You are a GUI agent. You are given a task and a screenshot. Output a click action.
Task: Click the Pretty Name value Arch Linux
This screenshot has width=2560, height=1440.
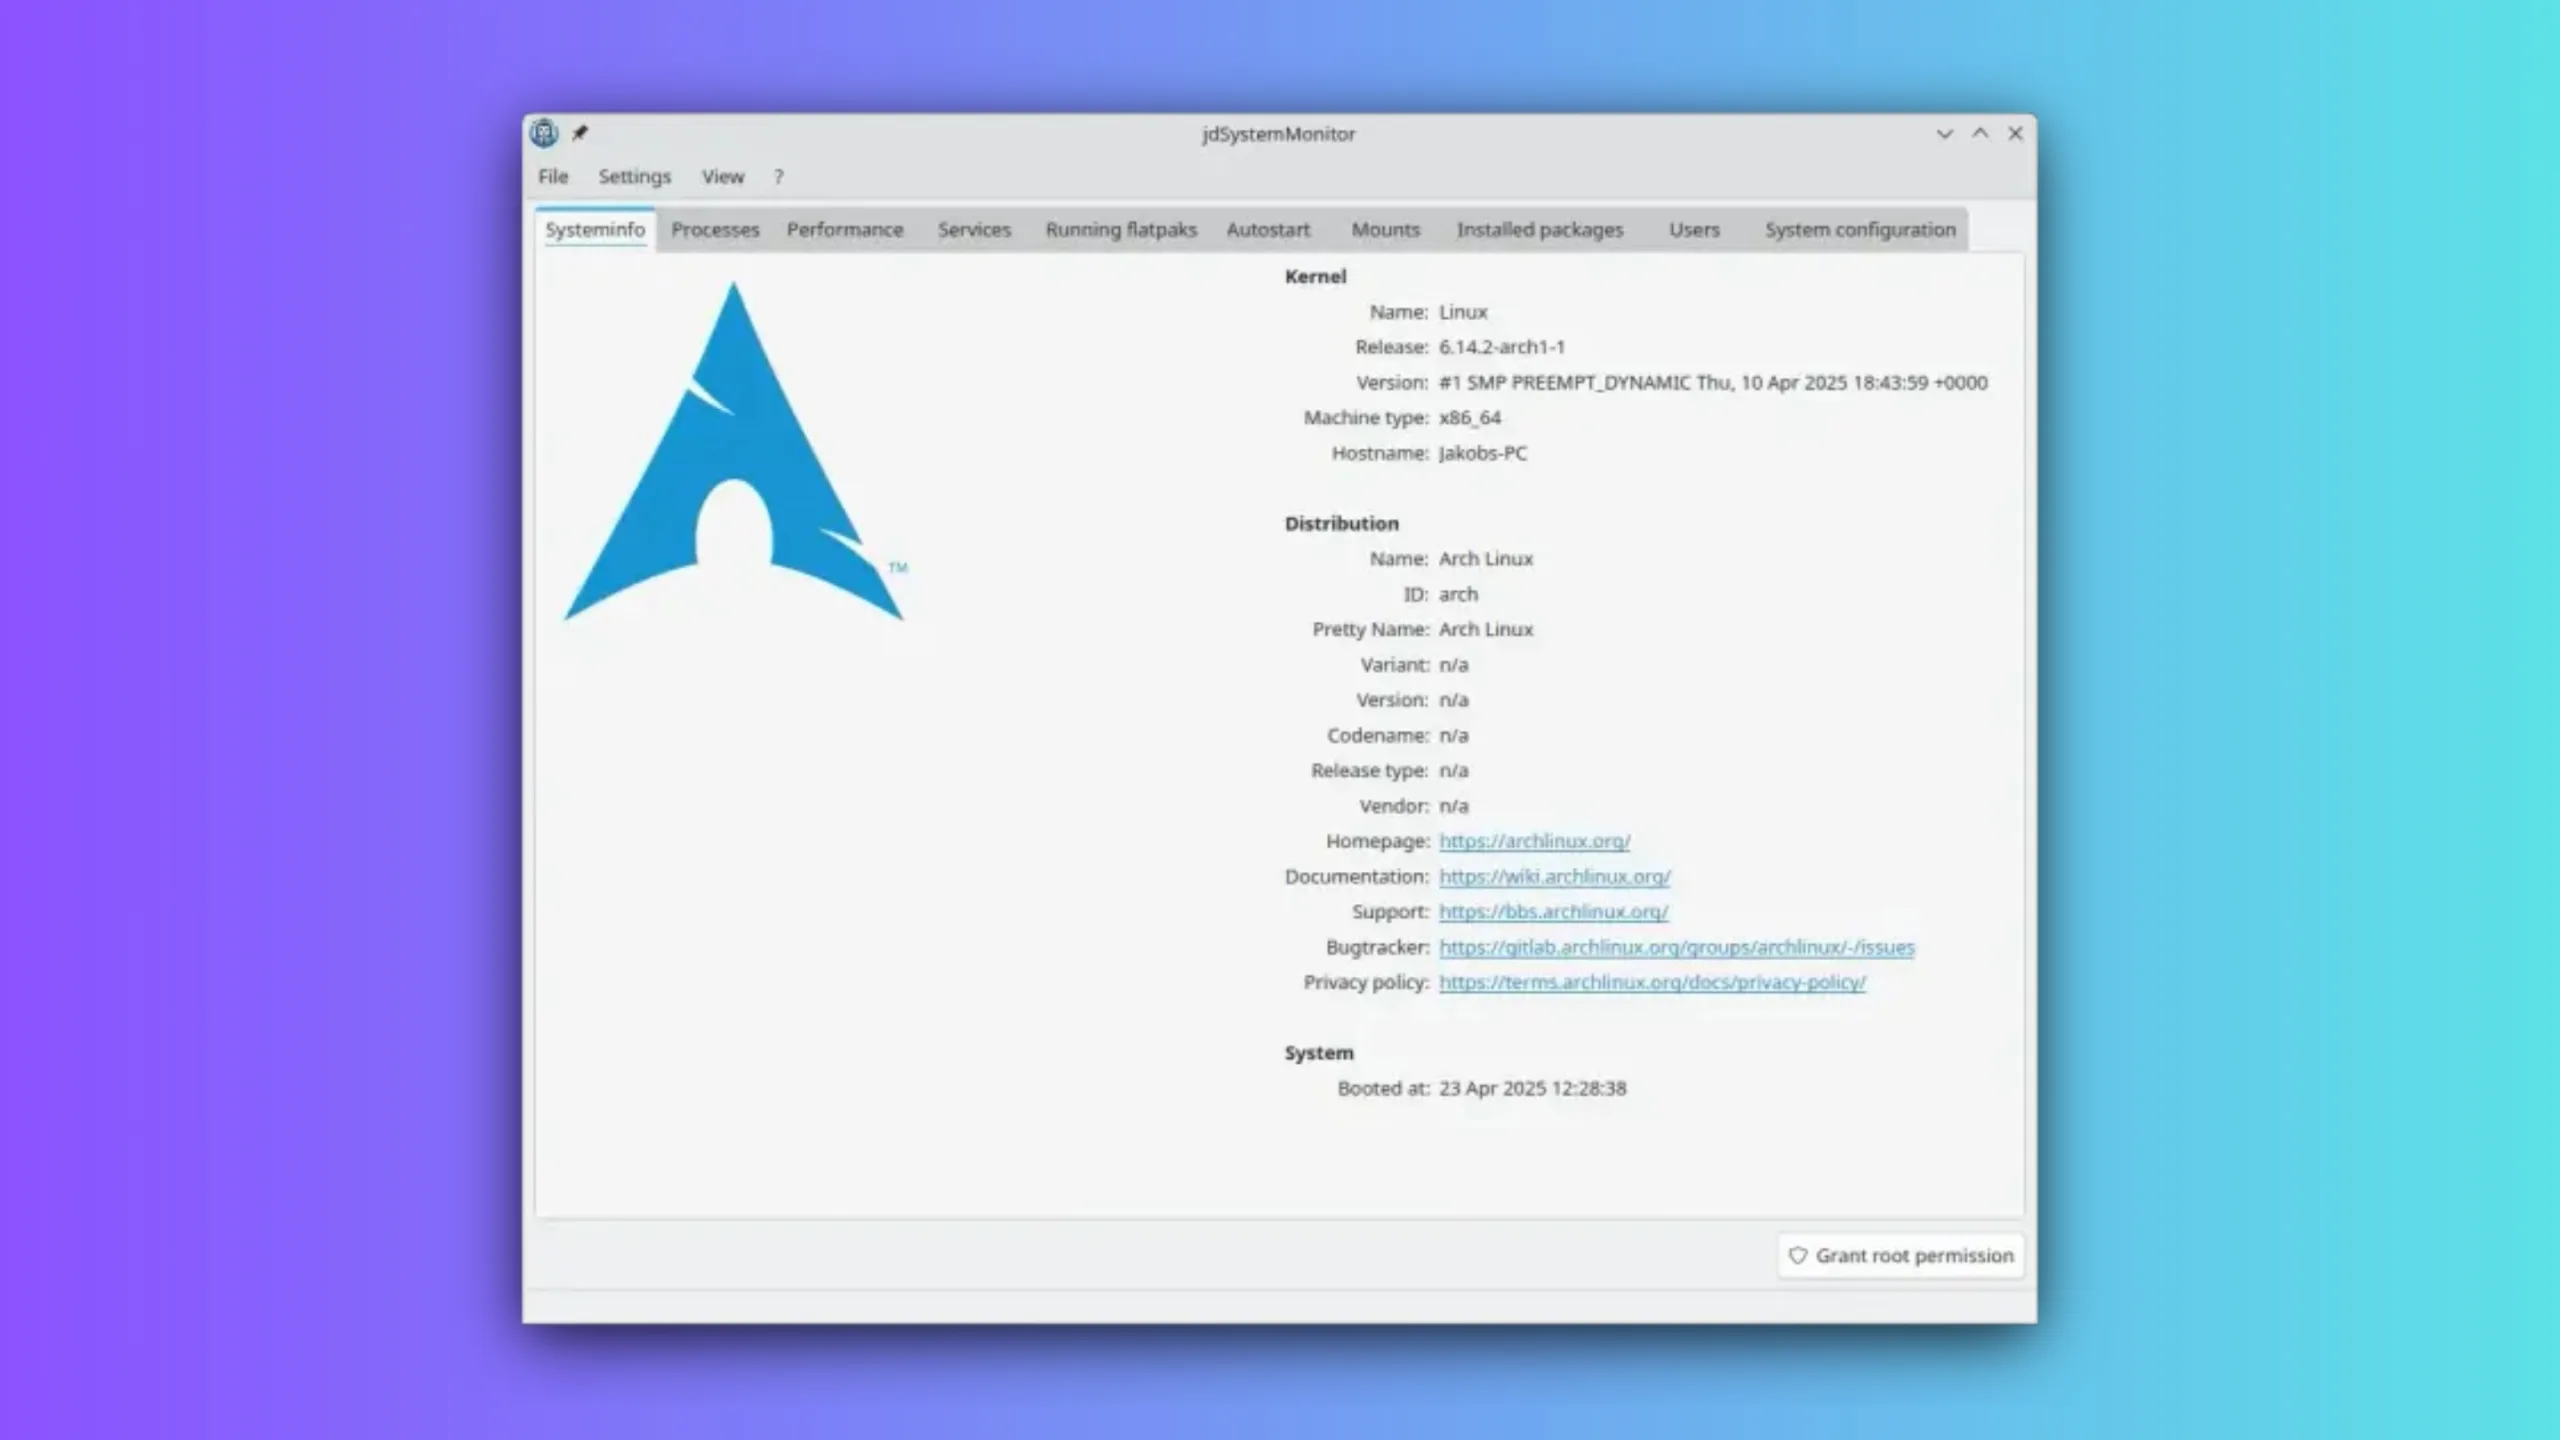pyautogui.click(x=1485, y=629)
